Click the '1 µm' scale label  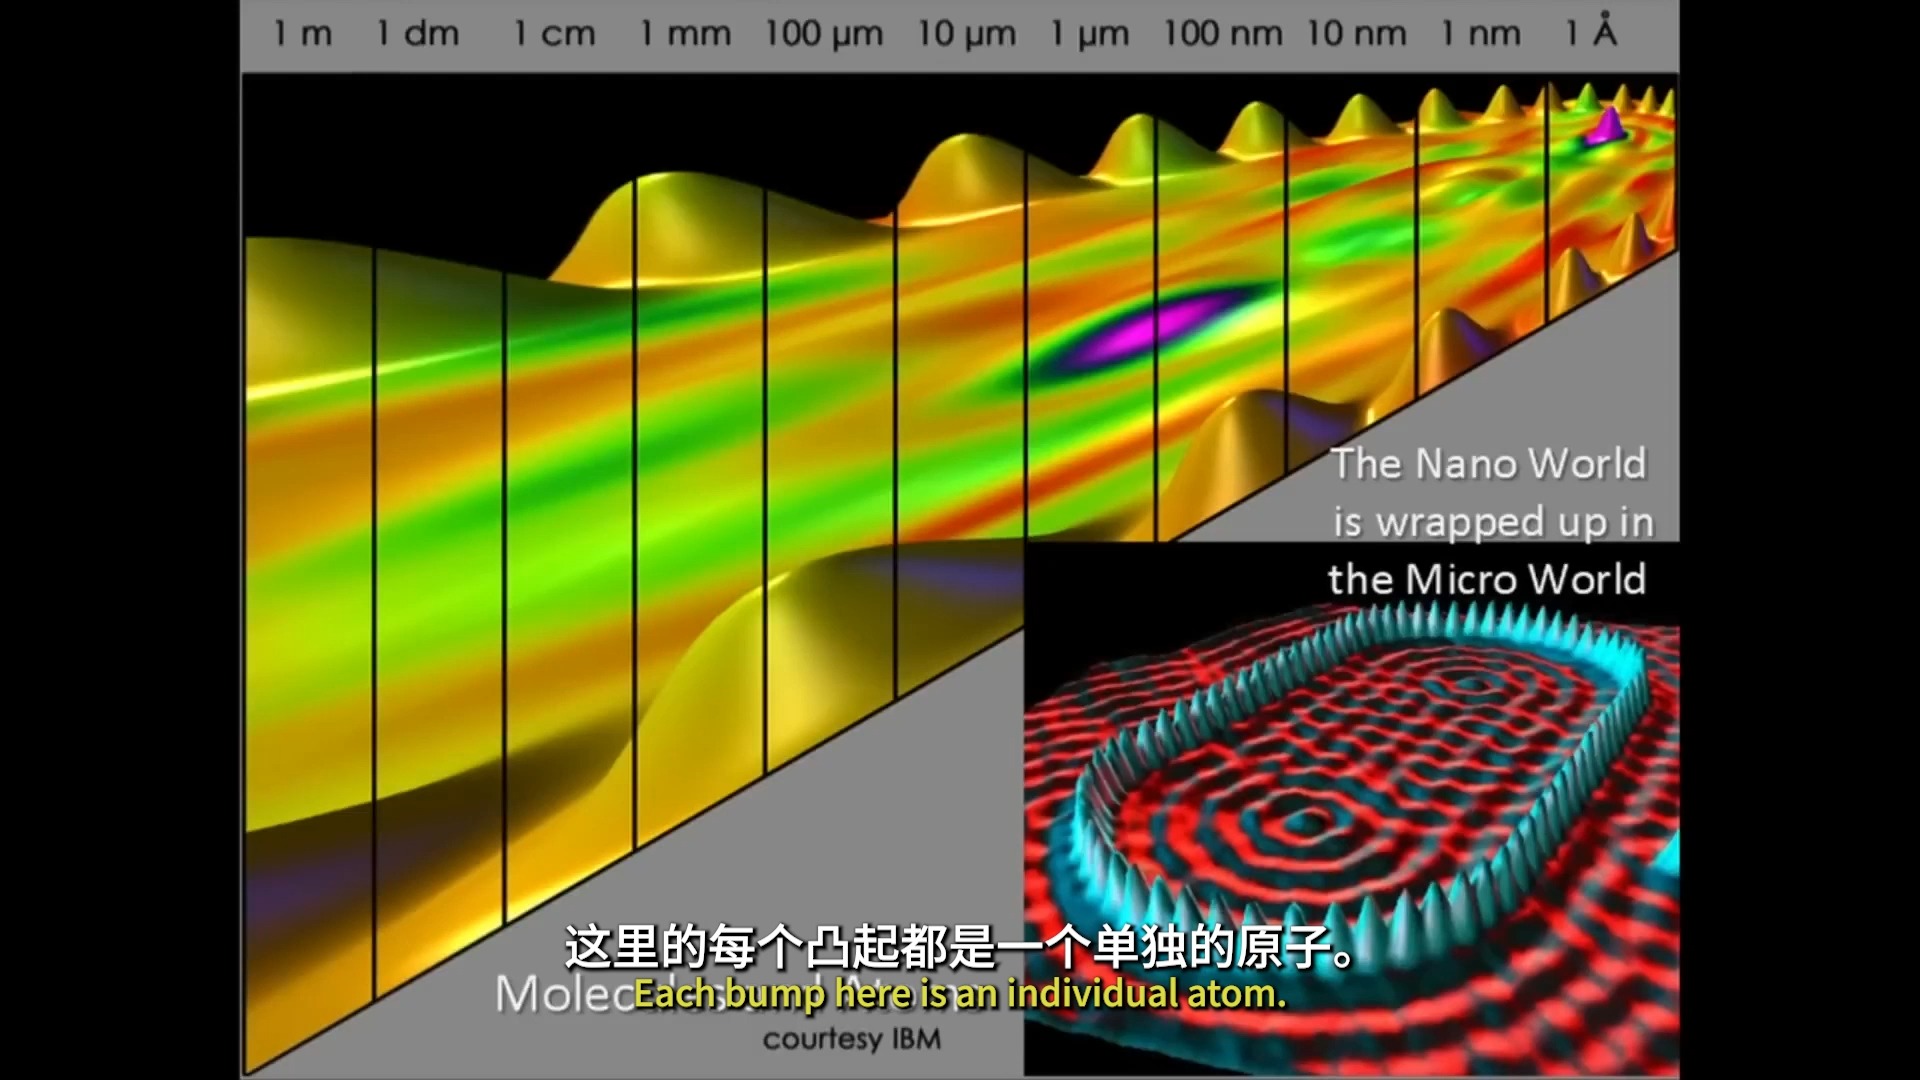click(1089, 34)
